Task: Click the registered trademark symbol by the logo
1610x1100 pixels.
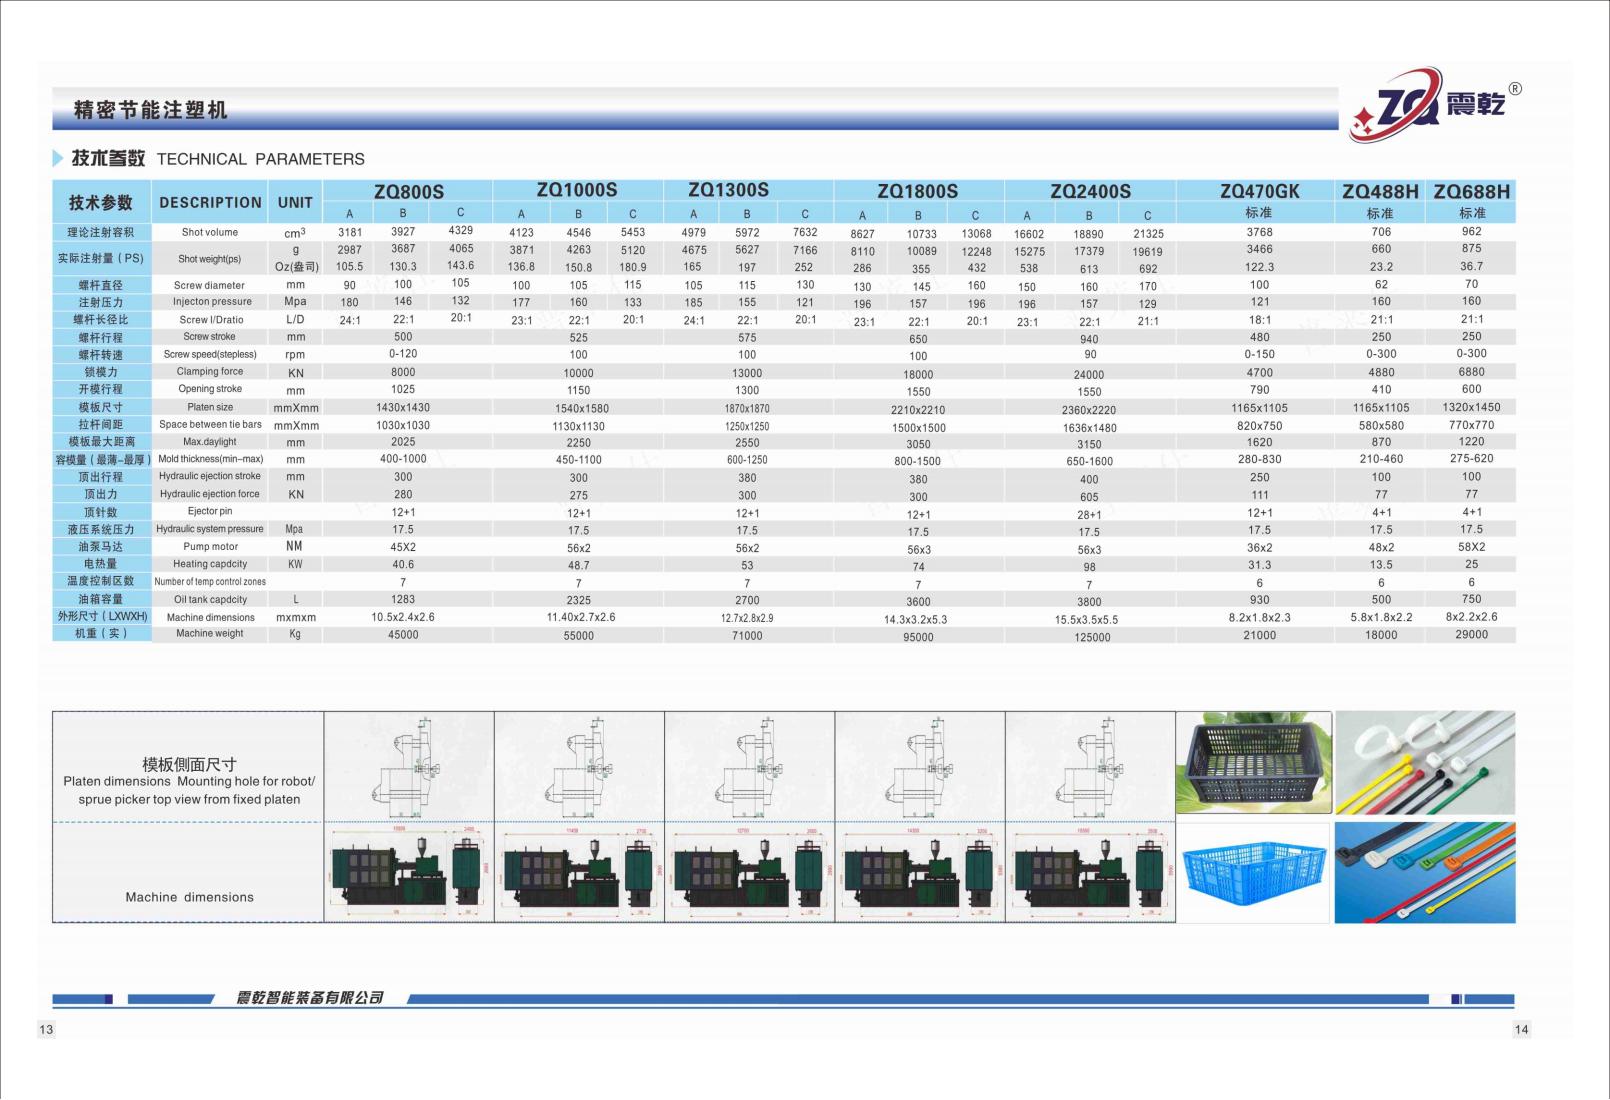Action: point(1515,89)
